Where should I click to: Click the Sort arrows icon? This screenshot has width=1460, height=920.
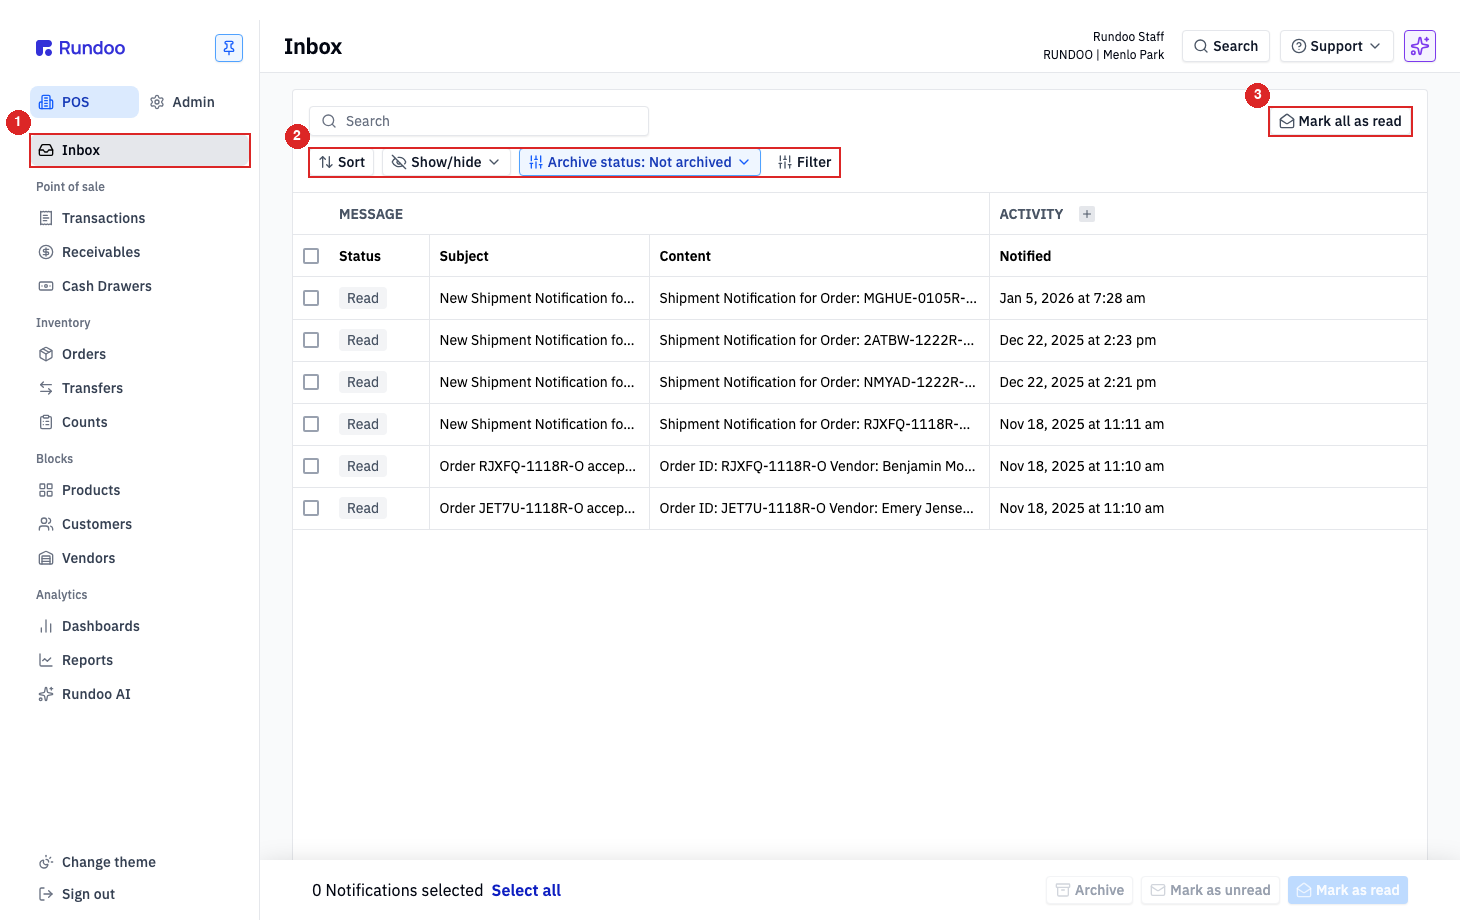point(326,162)
